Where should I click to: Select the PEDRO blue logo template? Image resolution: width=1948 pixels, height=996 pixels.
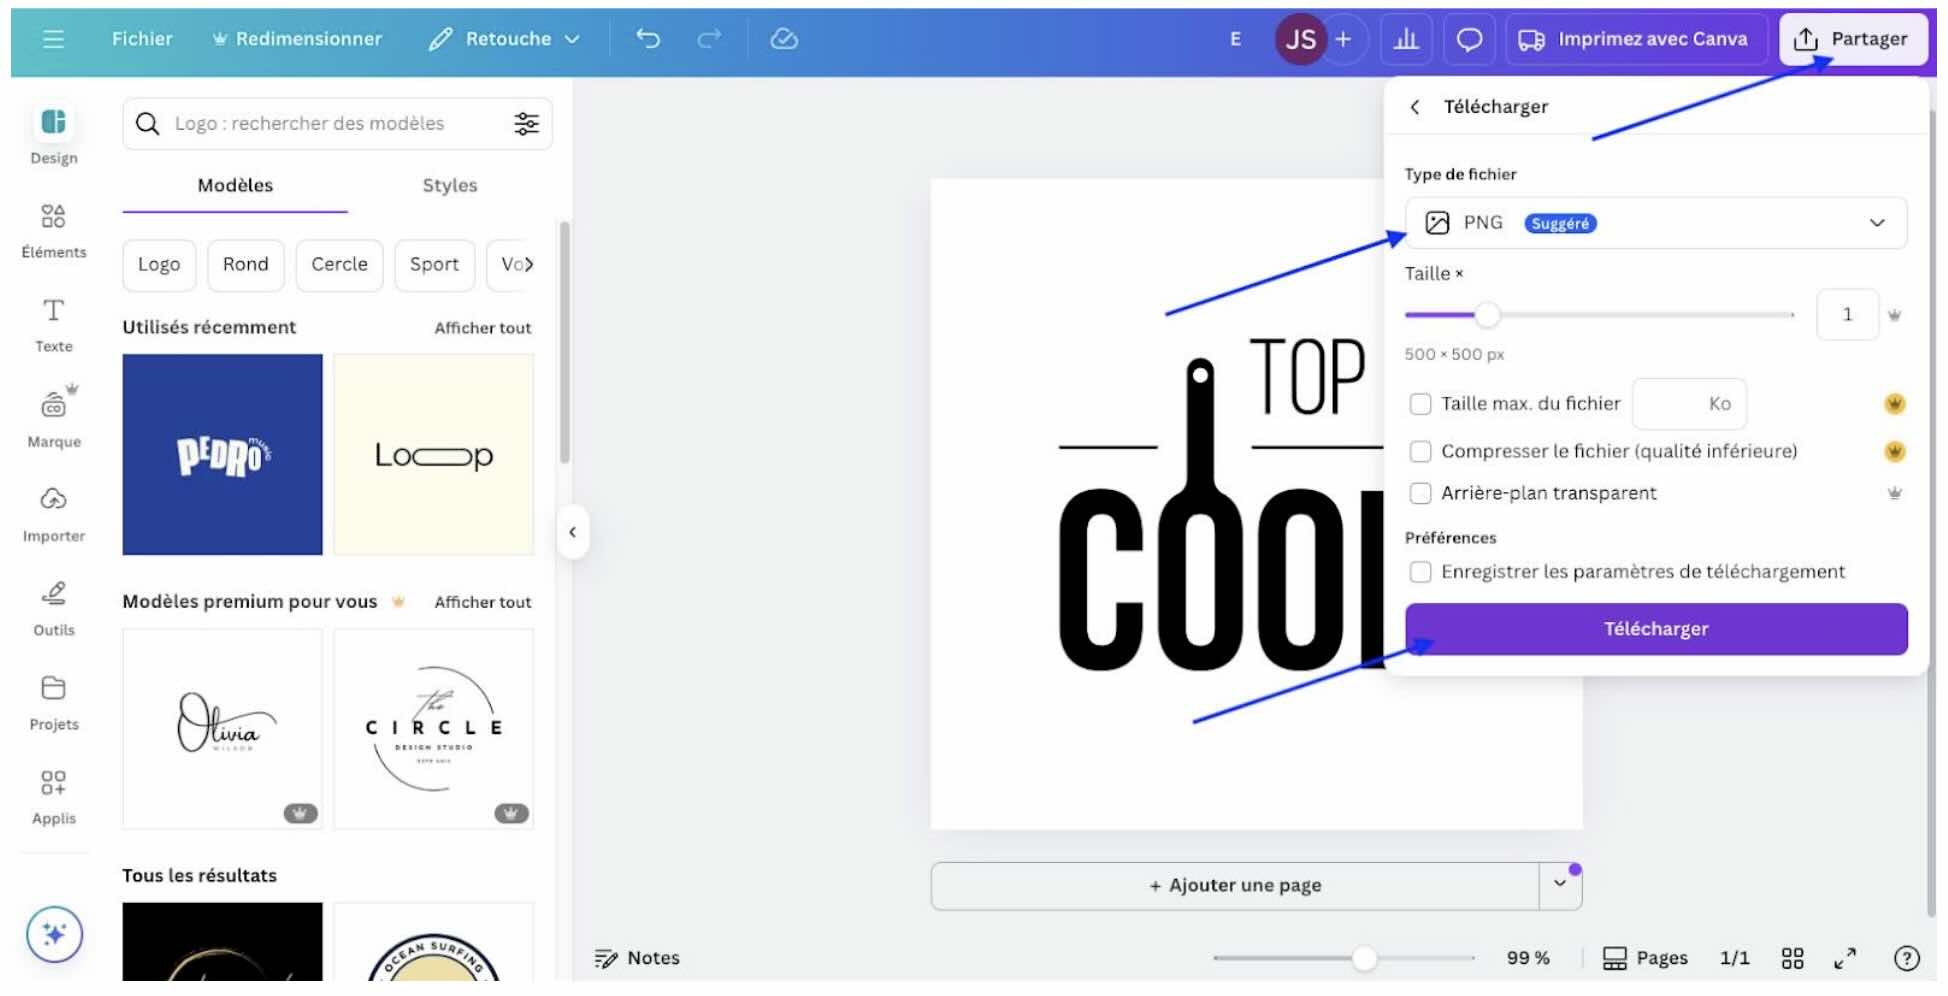pos(222,454)
